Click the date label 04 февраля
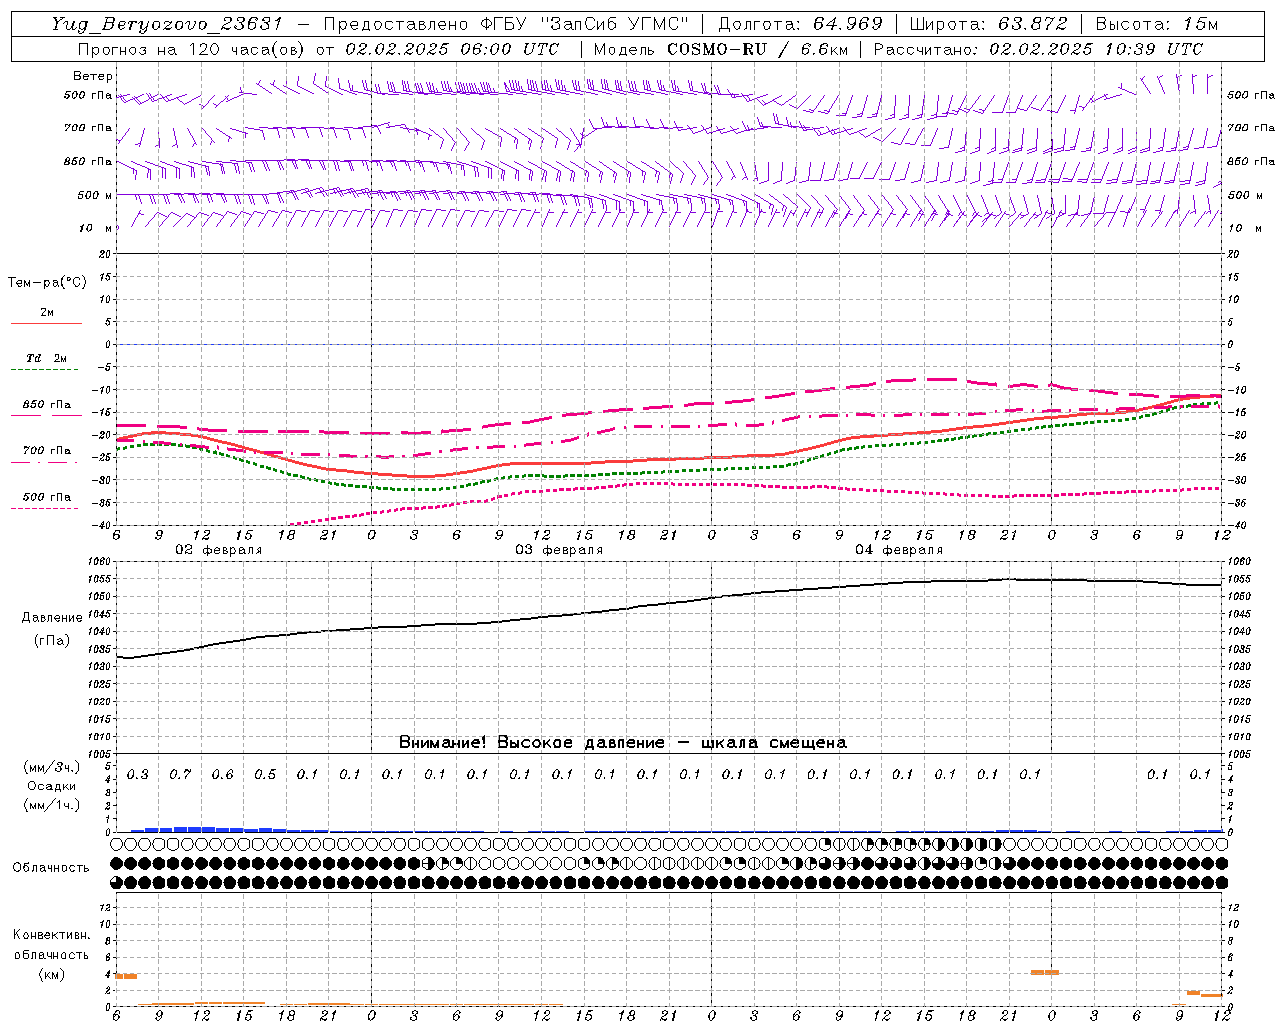This screenshot has height=1024, width=1280. [x=899, y=550]
